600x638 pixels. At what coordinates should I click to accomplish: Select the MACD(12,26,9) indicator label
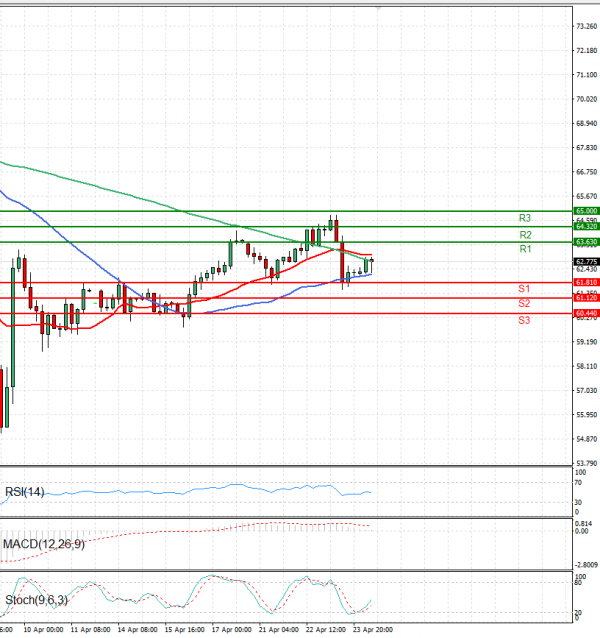(42, 544)
